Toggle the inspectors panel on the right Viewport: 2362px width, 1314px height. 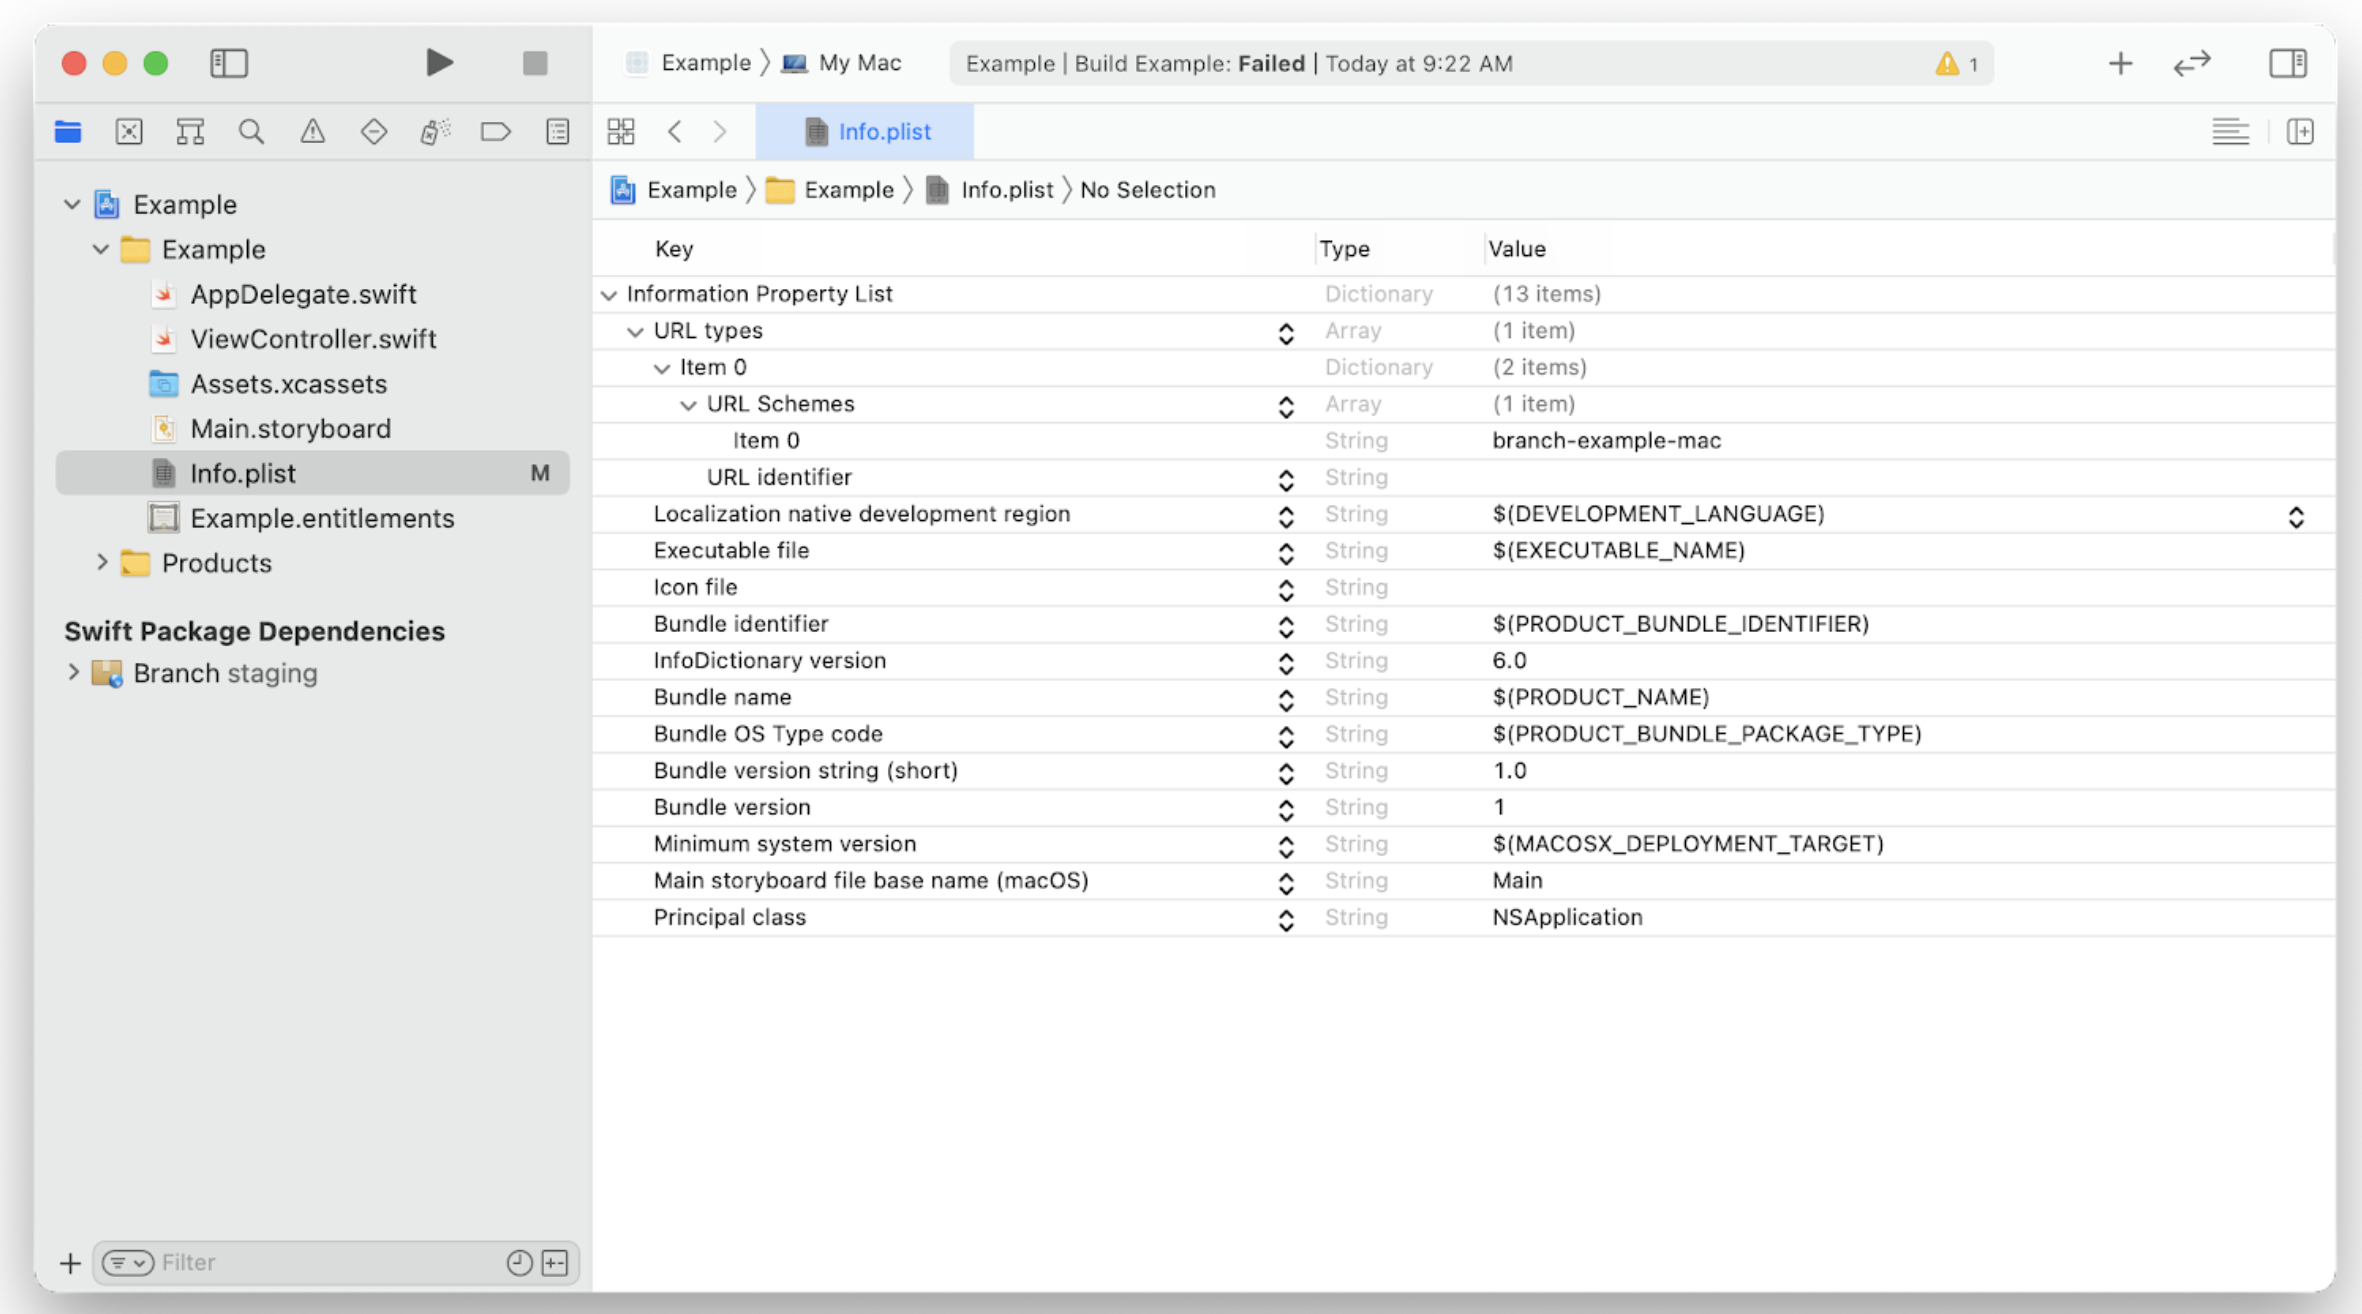click(2288, 63)
